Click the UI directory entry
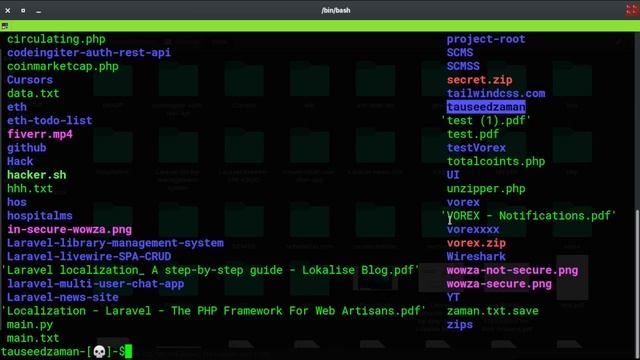640x360 pixels. [x=453, y=175]
